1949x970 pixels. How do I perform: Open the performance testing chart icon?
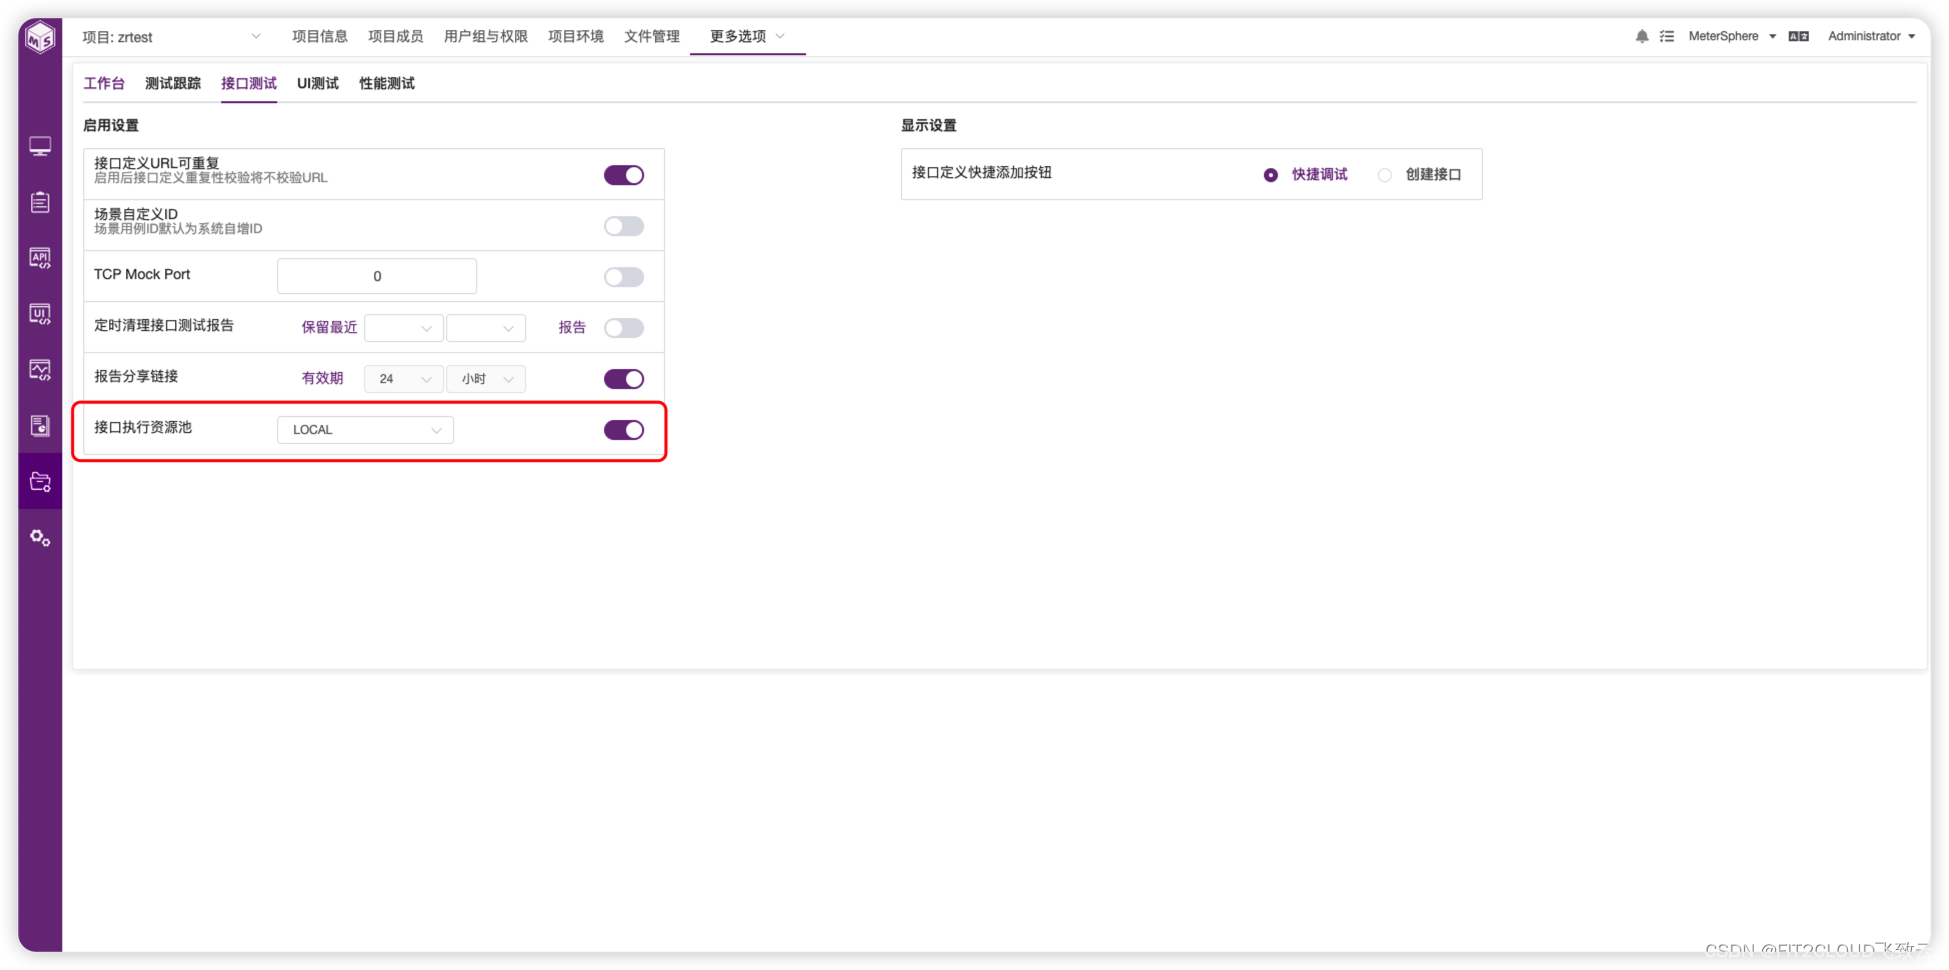pyautogui.click(x=40, y=370)
